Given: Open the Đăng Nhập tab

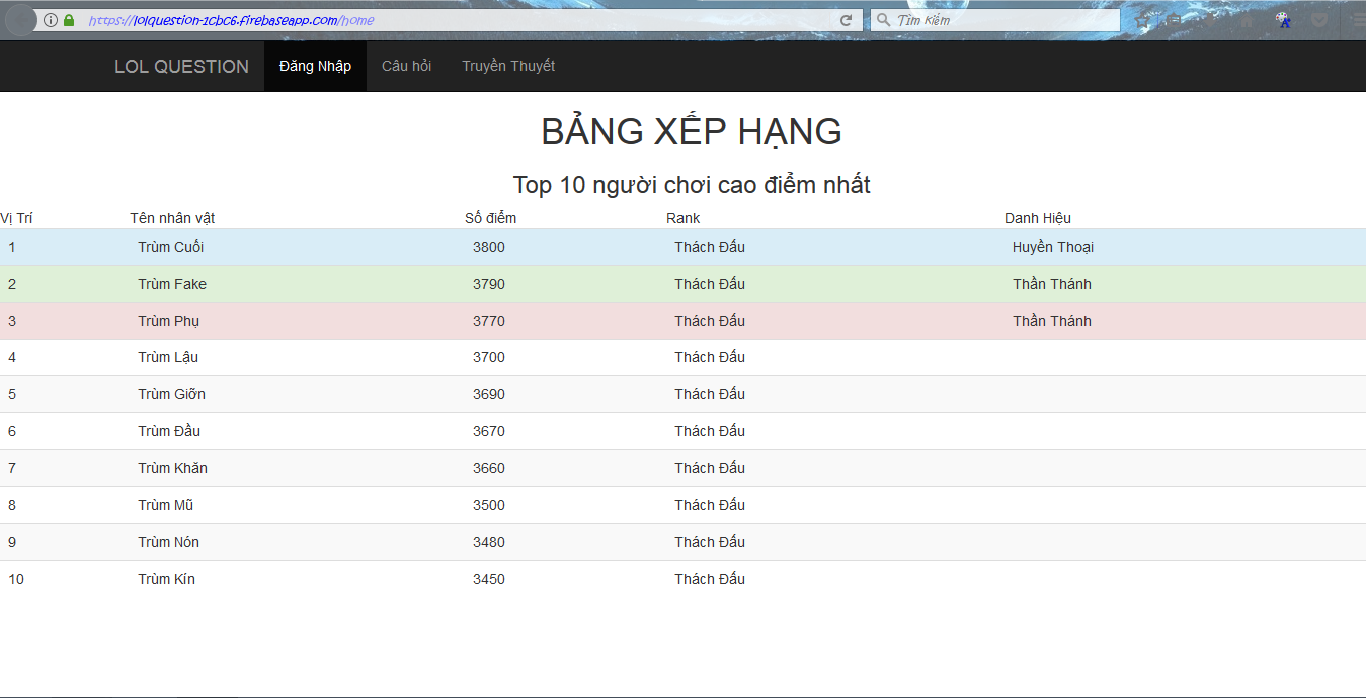Looking at the screenshot, I should point(315,66).
